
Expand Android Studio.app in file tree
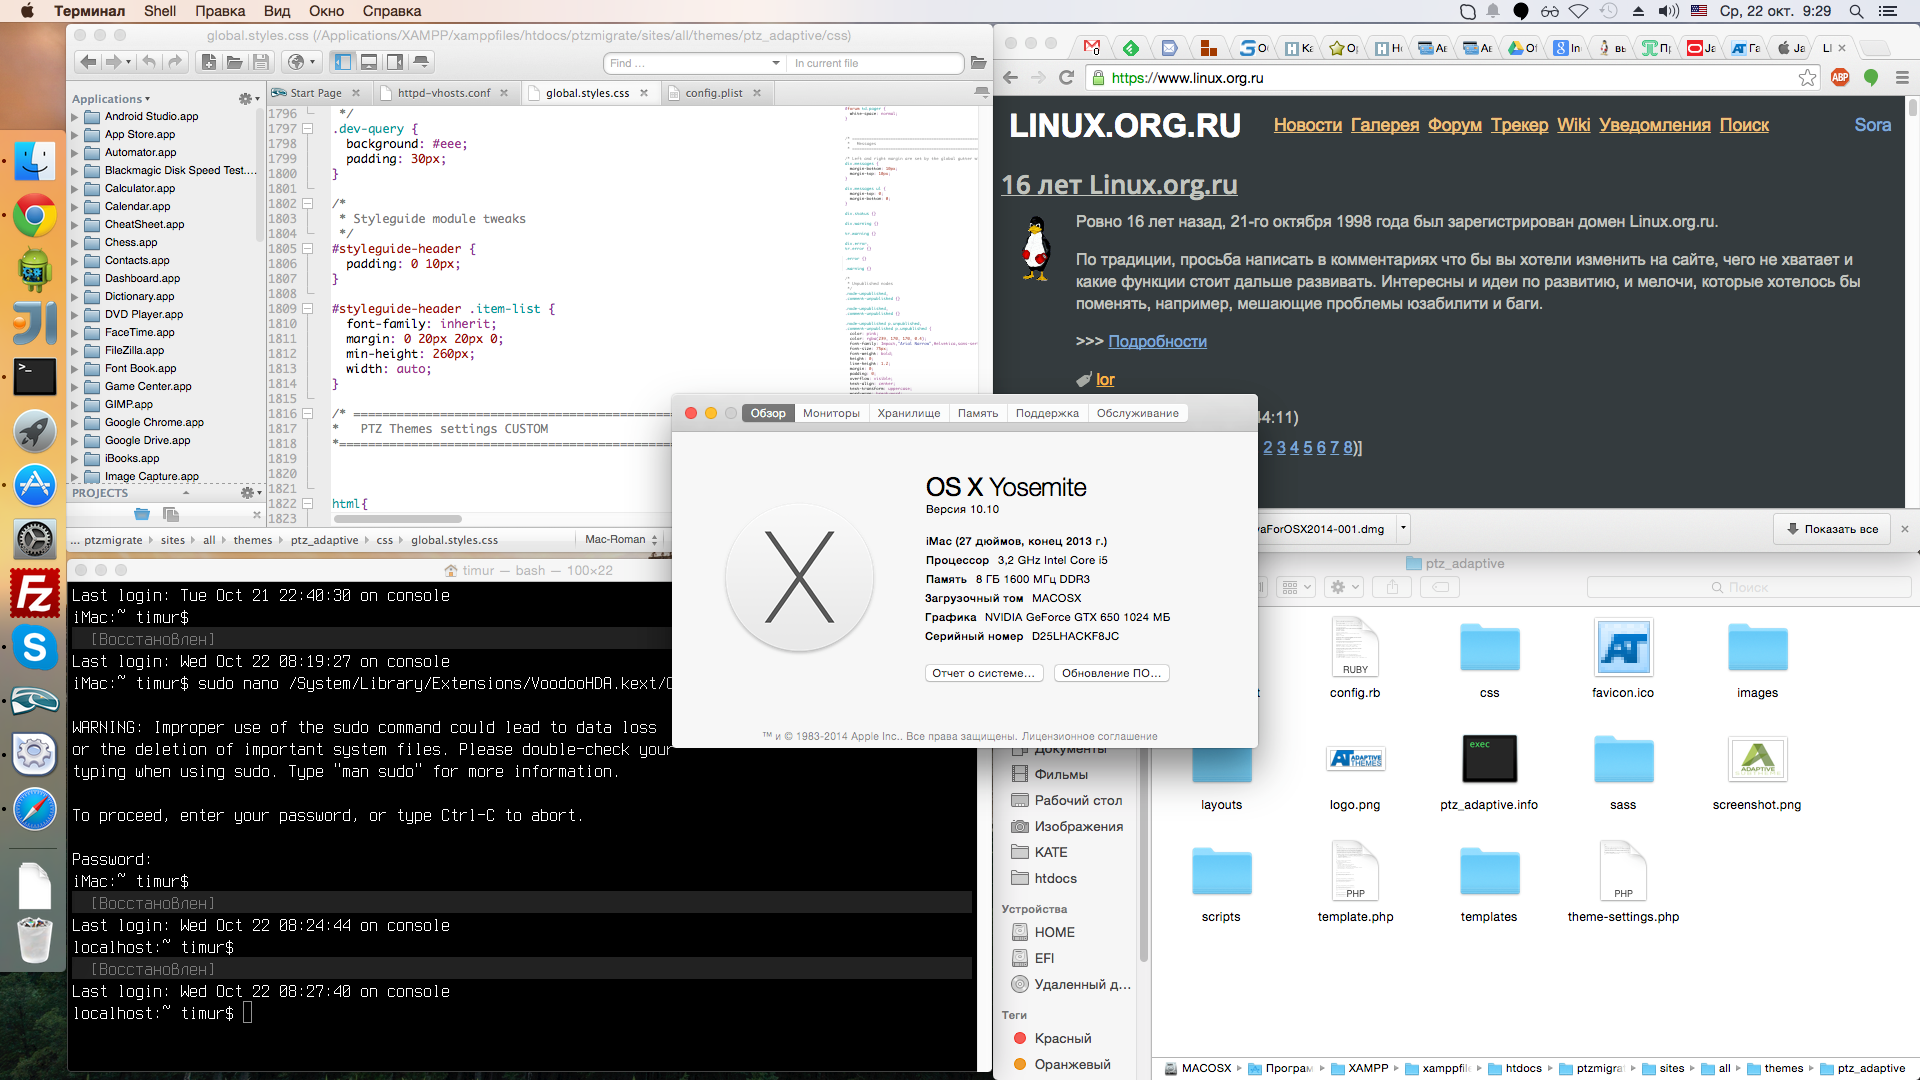pyautogui.click(x=75, y=117)
